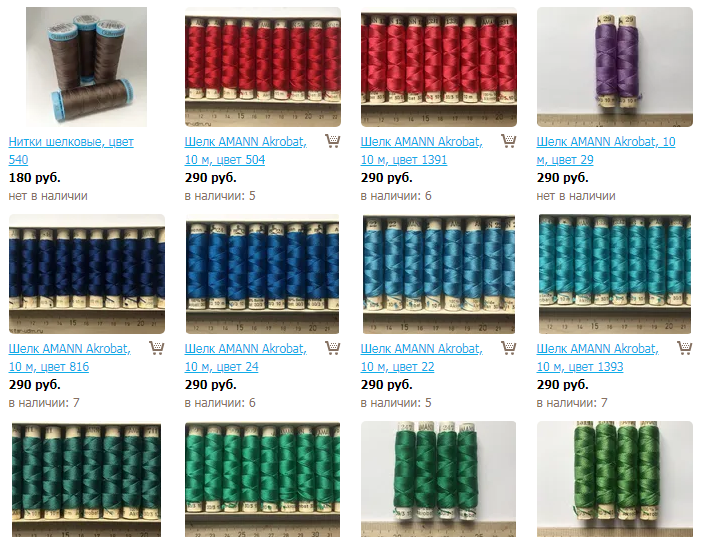Click cart icon for color 24
The width and height of the screenshot is (703, 537).
pos(333,348)
